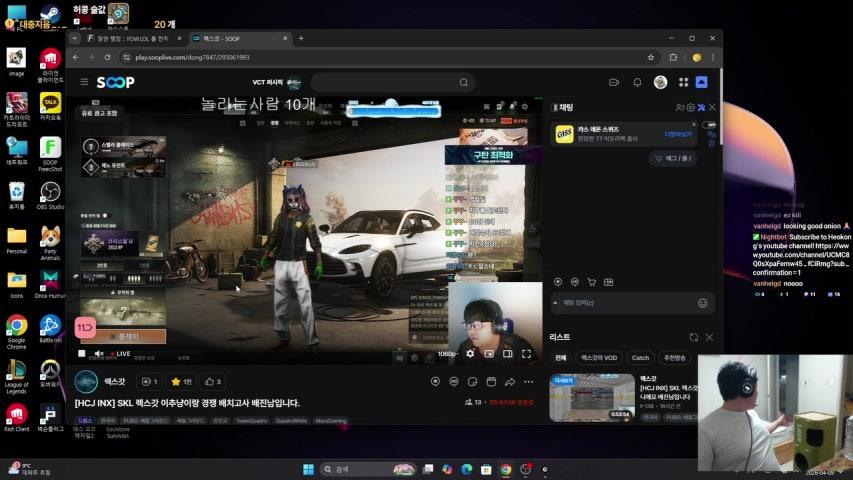Click the thumbs up button

[x=213, y=382]
